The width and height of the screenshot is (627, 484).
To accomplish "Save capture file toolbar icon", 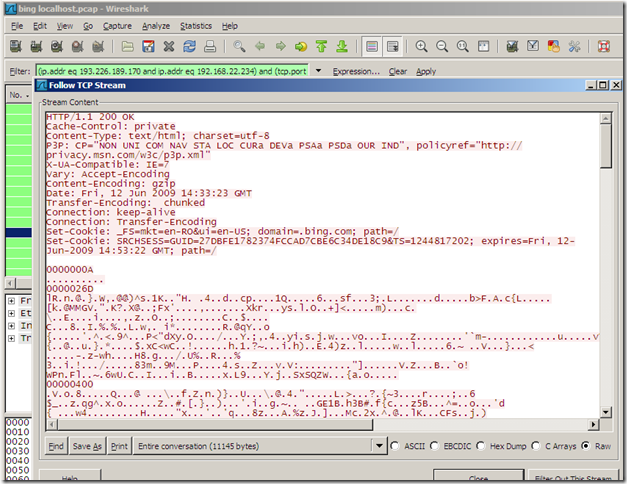I will [x=148, y=46].
